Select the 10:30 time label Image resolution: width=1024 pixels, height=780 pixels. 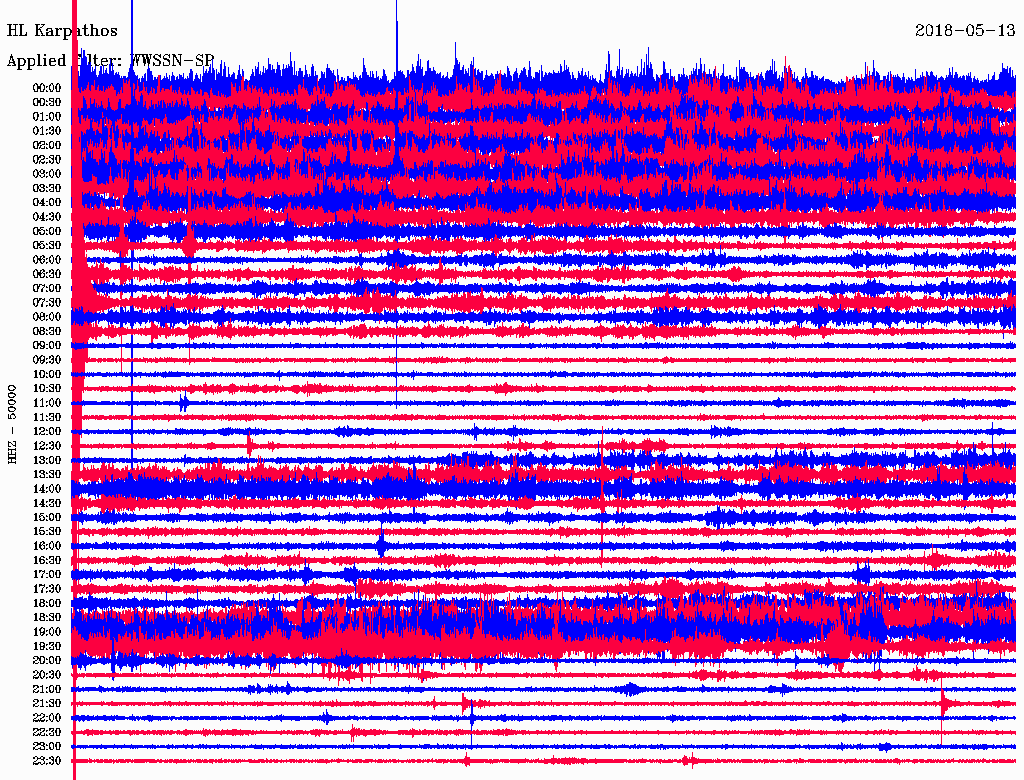46,389
